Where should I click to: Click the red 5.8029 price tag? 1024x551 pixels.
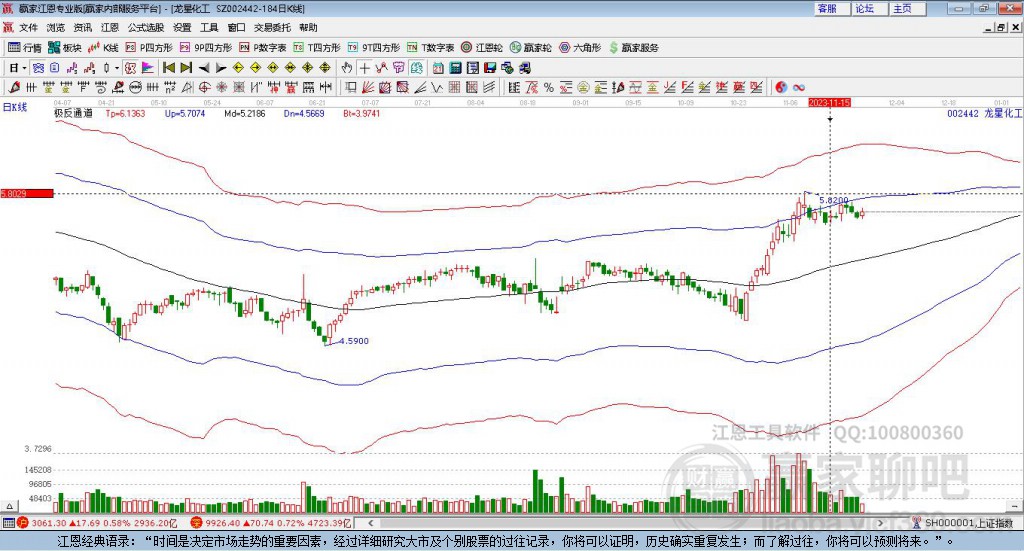27,193
